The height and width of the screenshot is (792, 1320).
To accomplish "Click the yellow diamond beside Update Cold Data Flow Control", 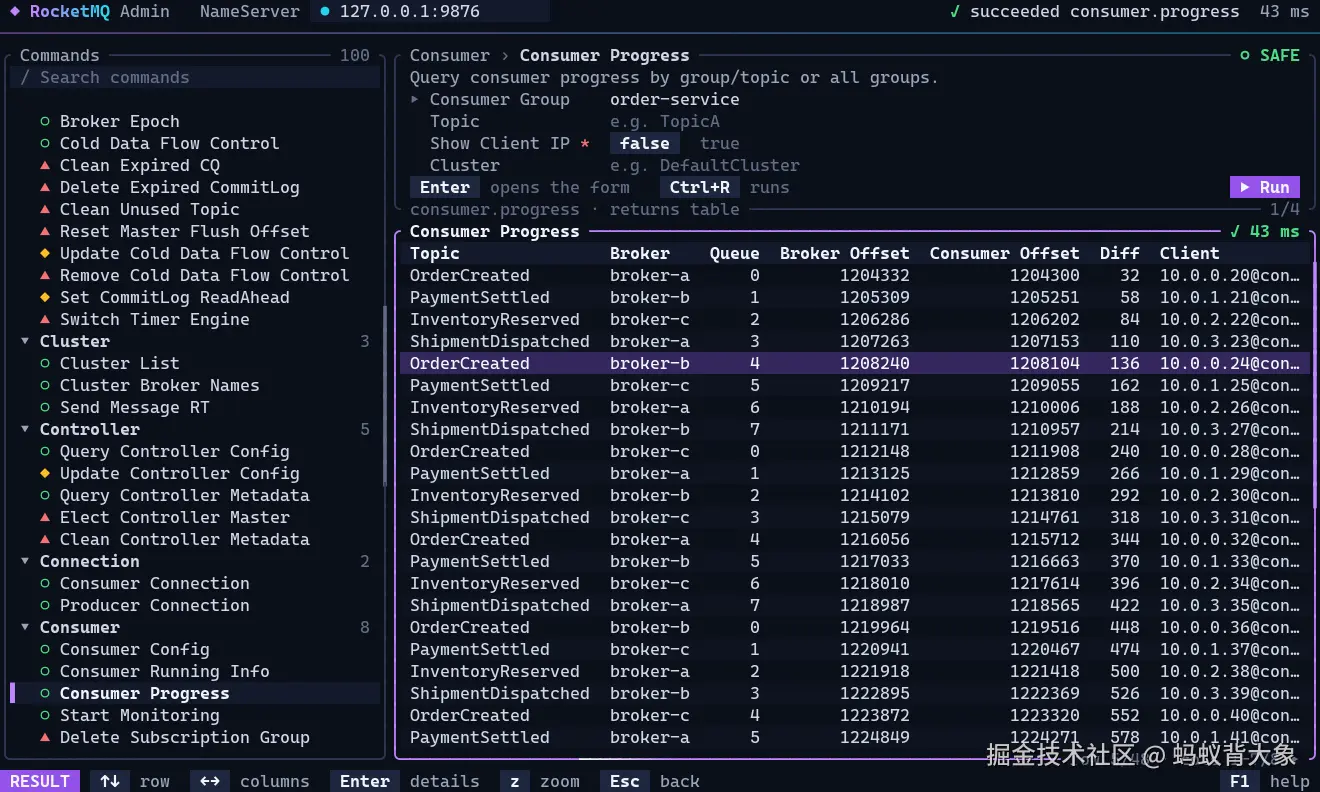I will [x=45, y=254].
